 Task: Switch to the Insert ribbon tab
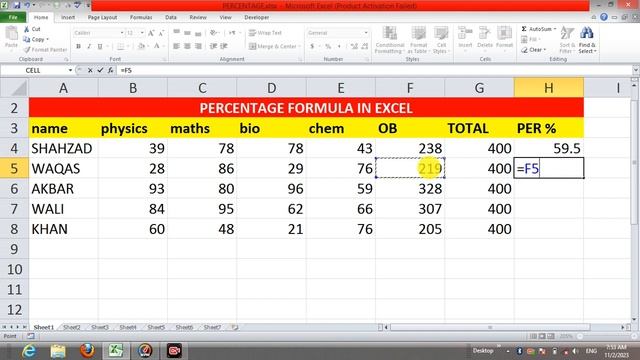[68, 17]
